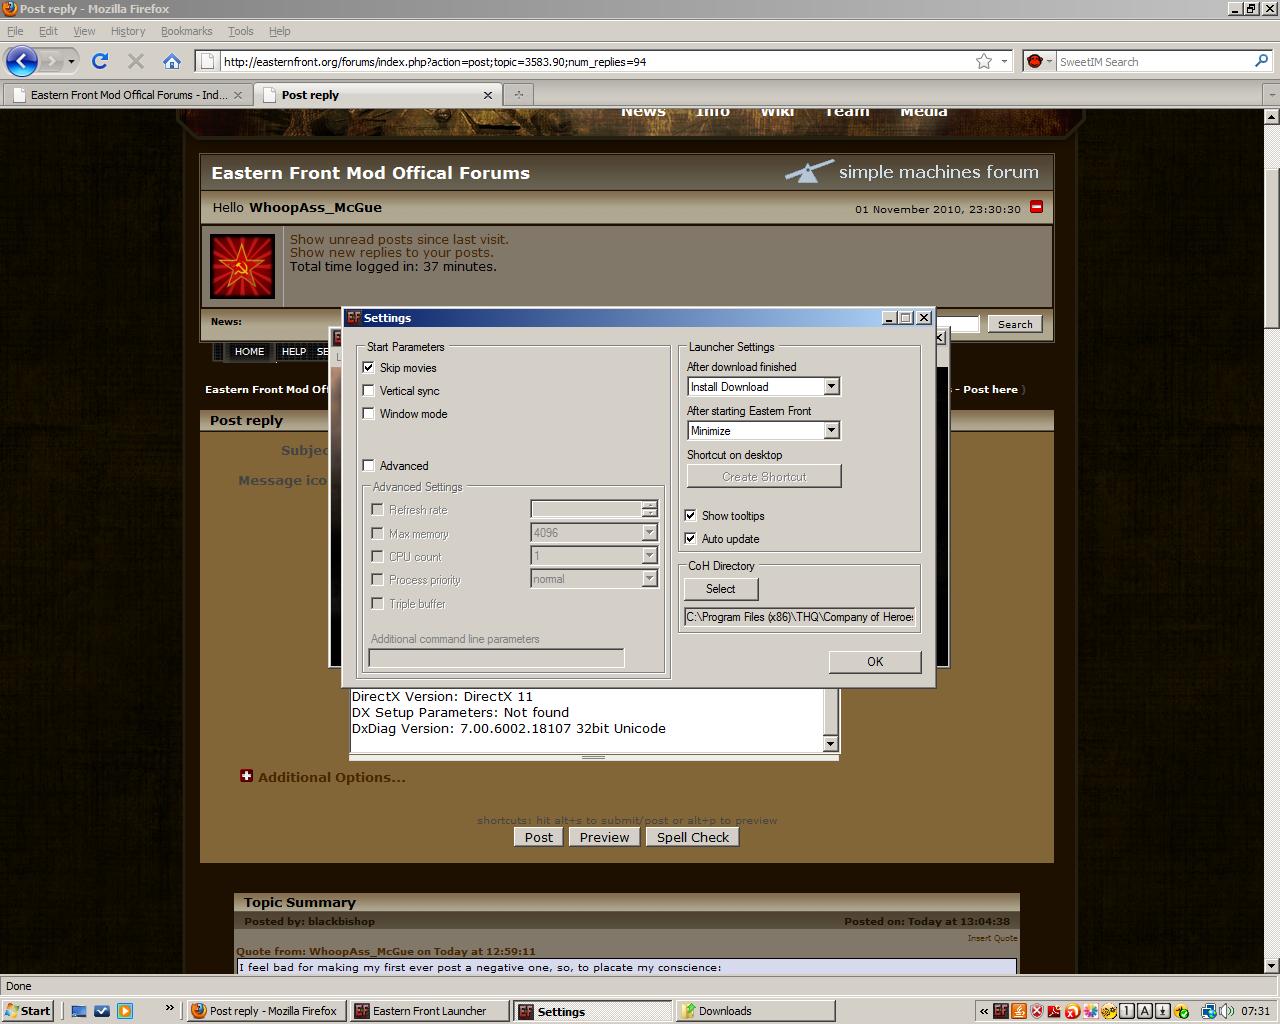The image size is (1280, 1024).
Task: Open the Max memory 4096 dropdown
Action: click(649, 533)
